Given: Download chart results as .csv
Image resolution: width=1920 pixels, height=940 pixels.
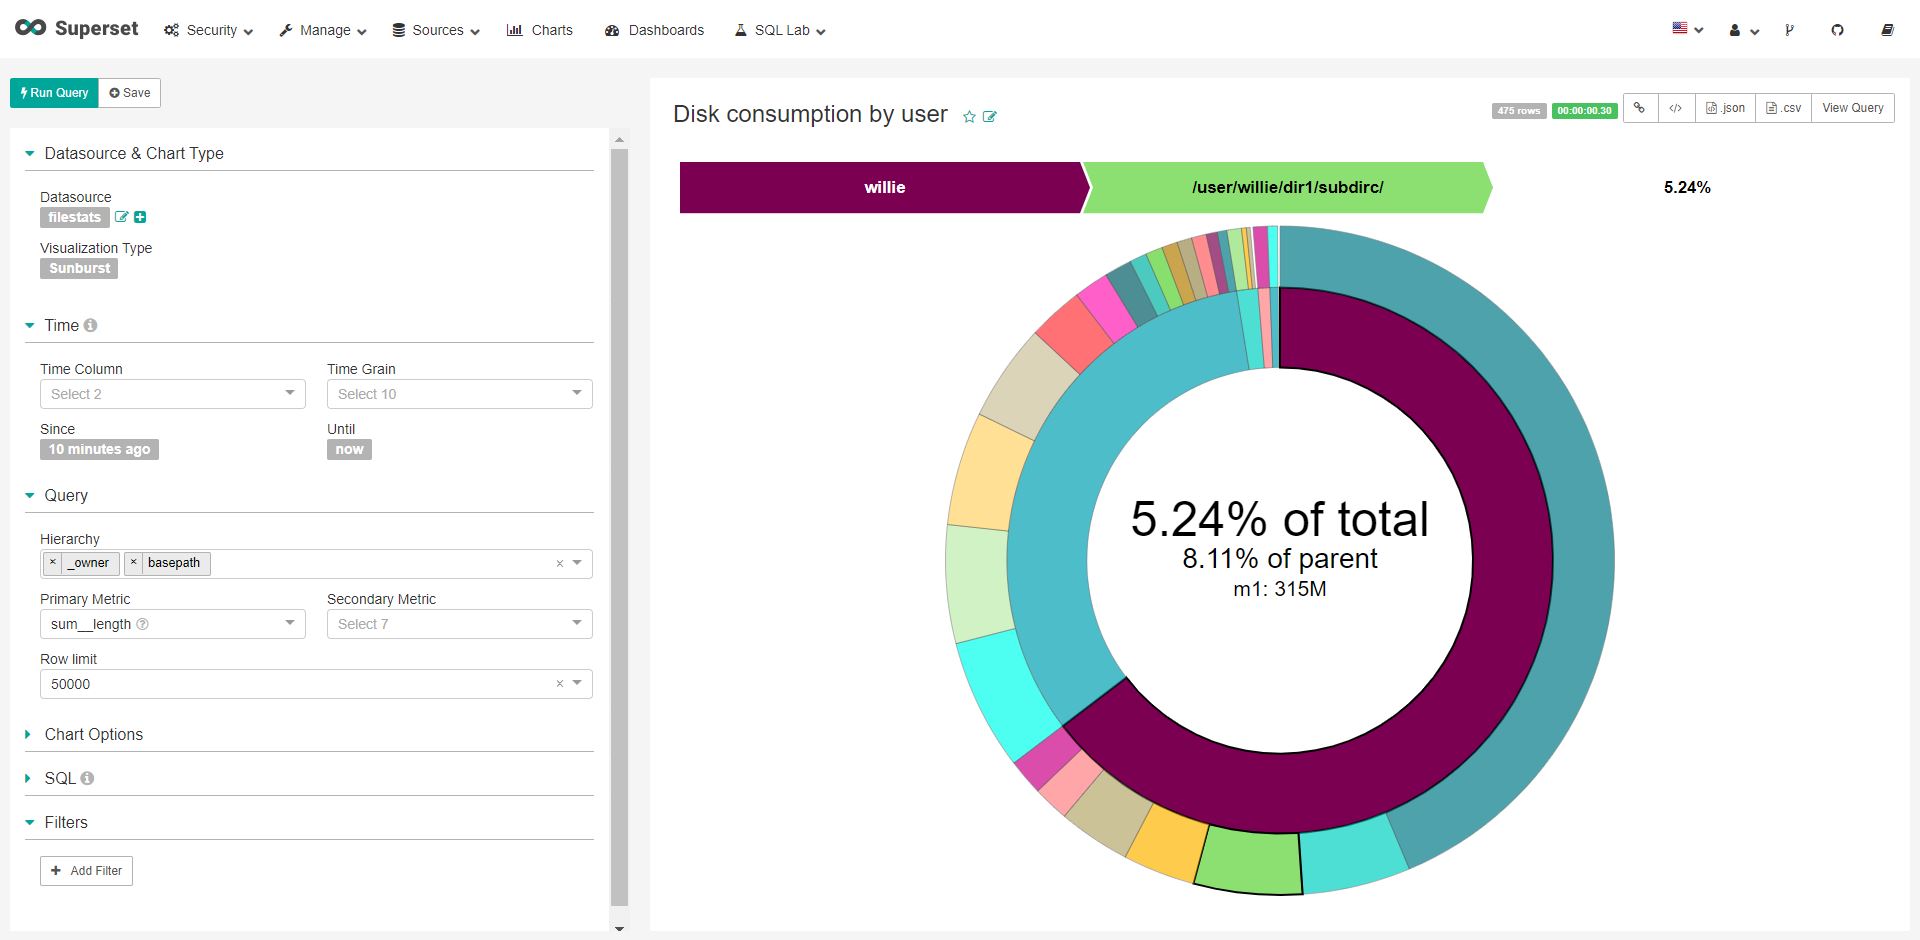Looking at the screenshot, I should coord(1782,108).
